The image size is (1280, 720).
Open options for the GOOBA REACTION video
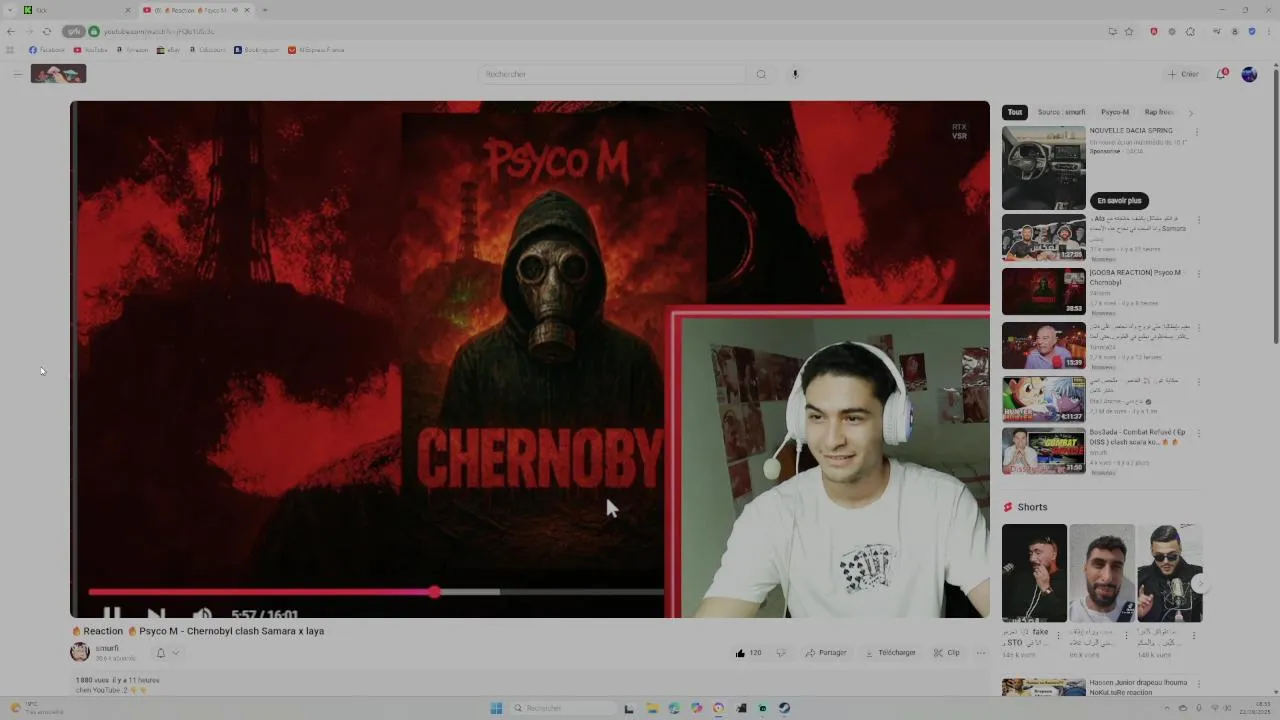point(1198,274)
